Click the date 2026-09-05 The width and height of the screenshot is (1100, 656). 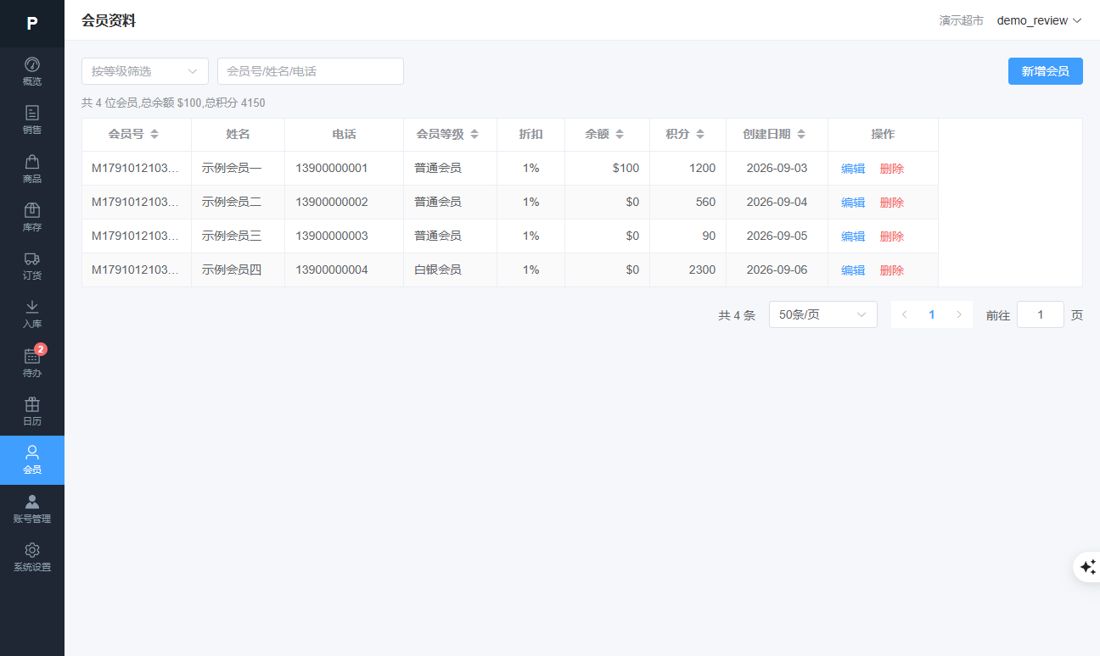777,236
